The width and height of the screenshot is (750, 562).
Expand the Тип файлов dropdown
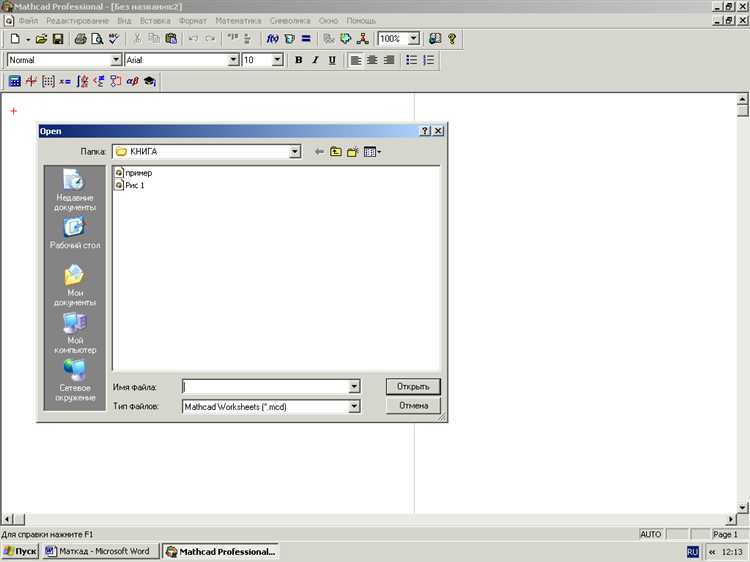pyautogui.click(x=354, y=407)
